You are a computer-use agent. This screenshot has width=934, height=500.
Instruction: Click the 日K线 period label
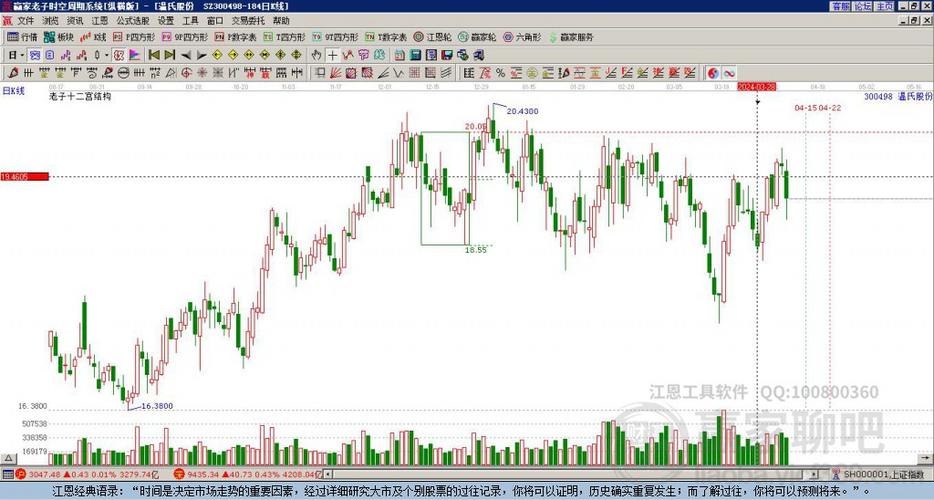tap(13, 91)
